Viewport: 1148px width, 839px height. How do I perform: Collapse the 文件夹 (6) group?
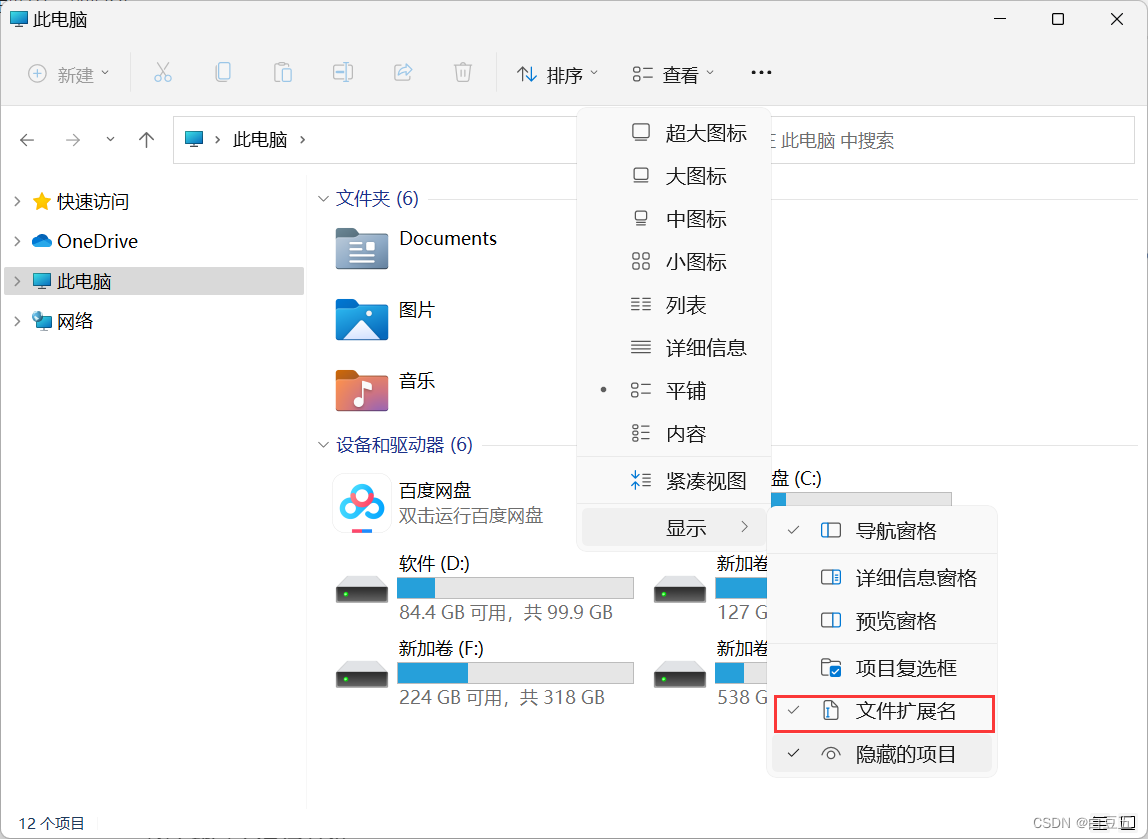(323, 198)
